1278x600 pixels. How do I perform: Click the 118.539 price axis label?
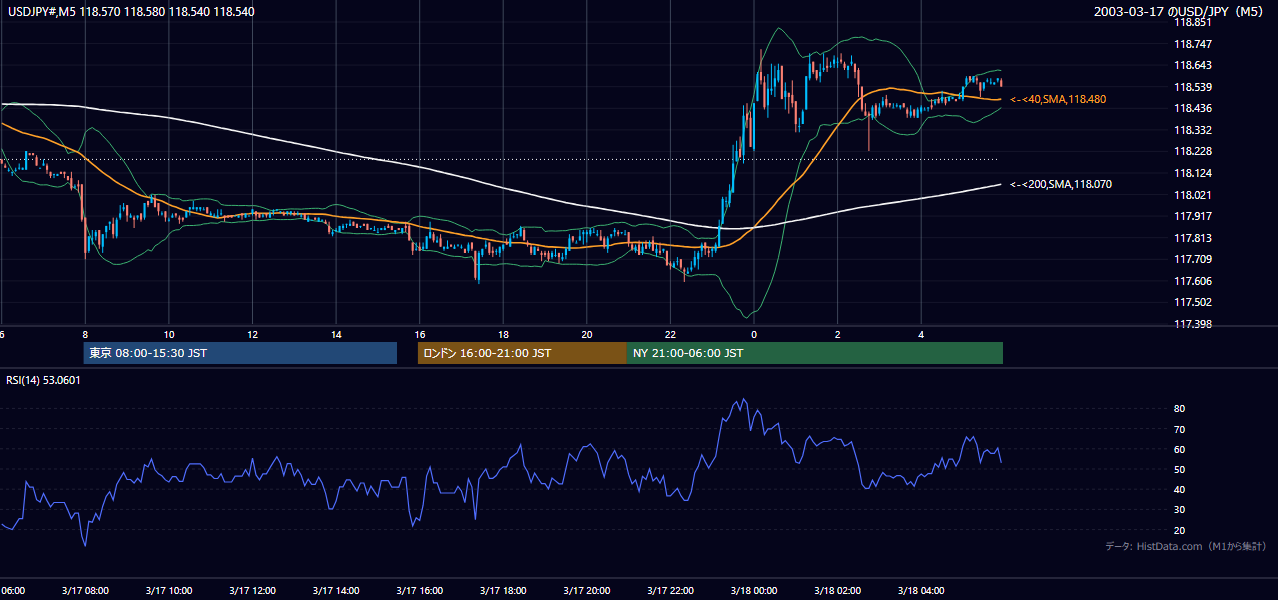pyautogui.click(x=1194, y=87)
